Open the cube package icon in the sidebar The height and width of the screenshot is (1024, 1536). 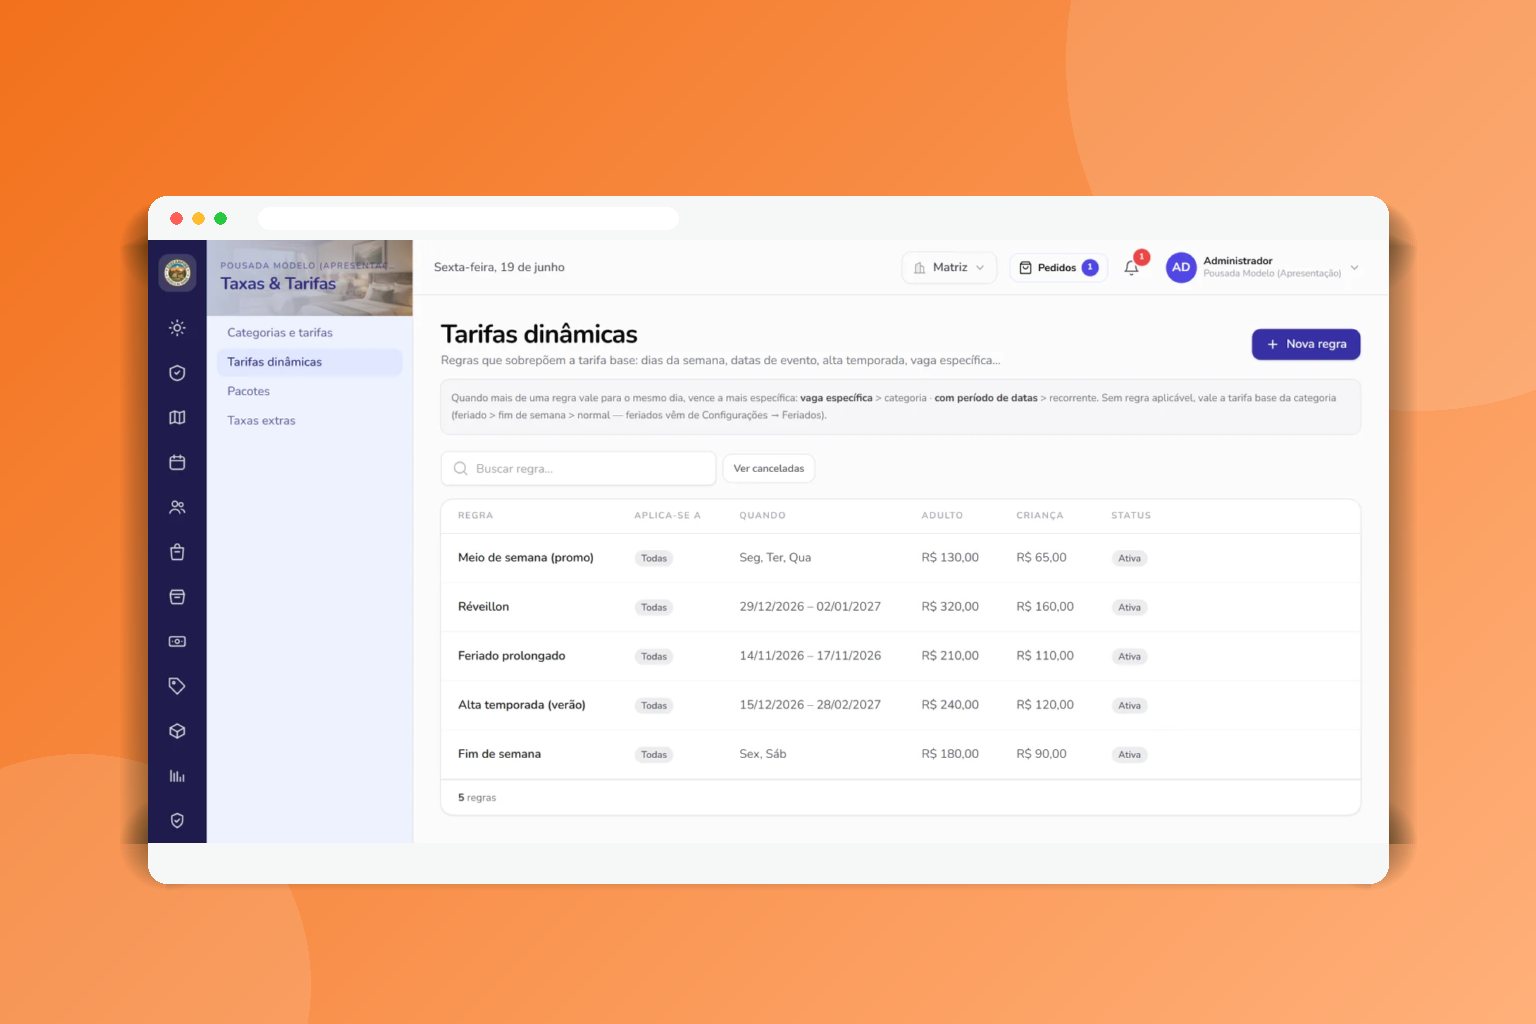click(177, 731)
